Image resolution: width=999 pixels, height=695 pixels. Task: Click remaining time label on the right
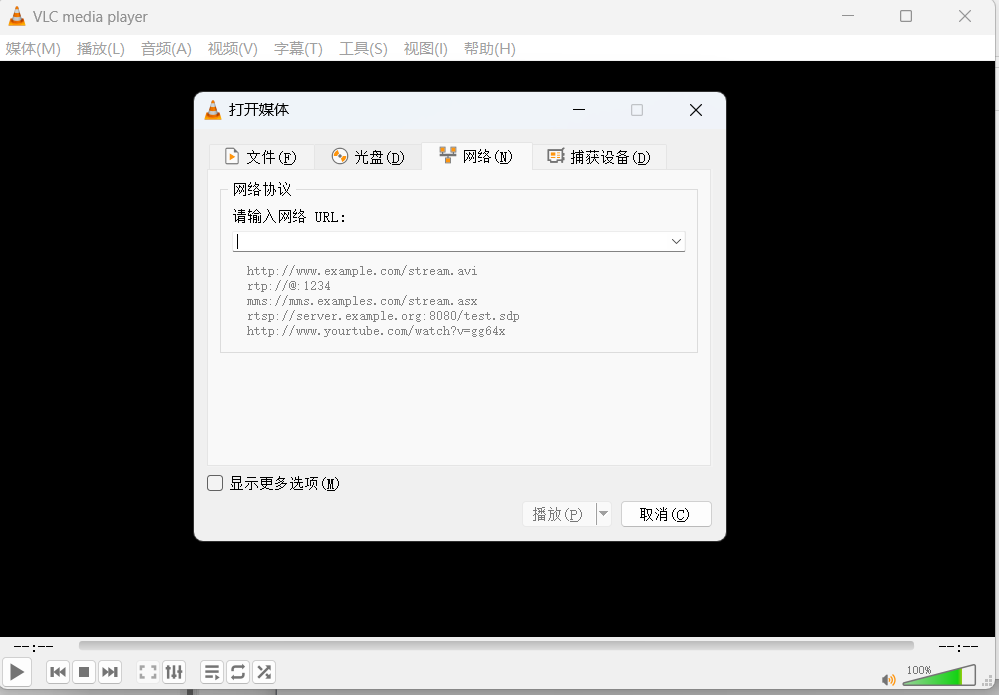click(958, 647)
